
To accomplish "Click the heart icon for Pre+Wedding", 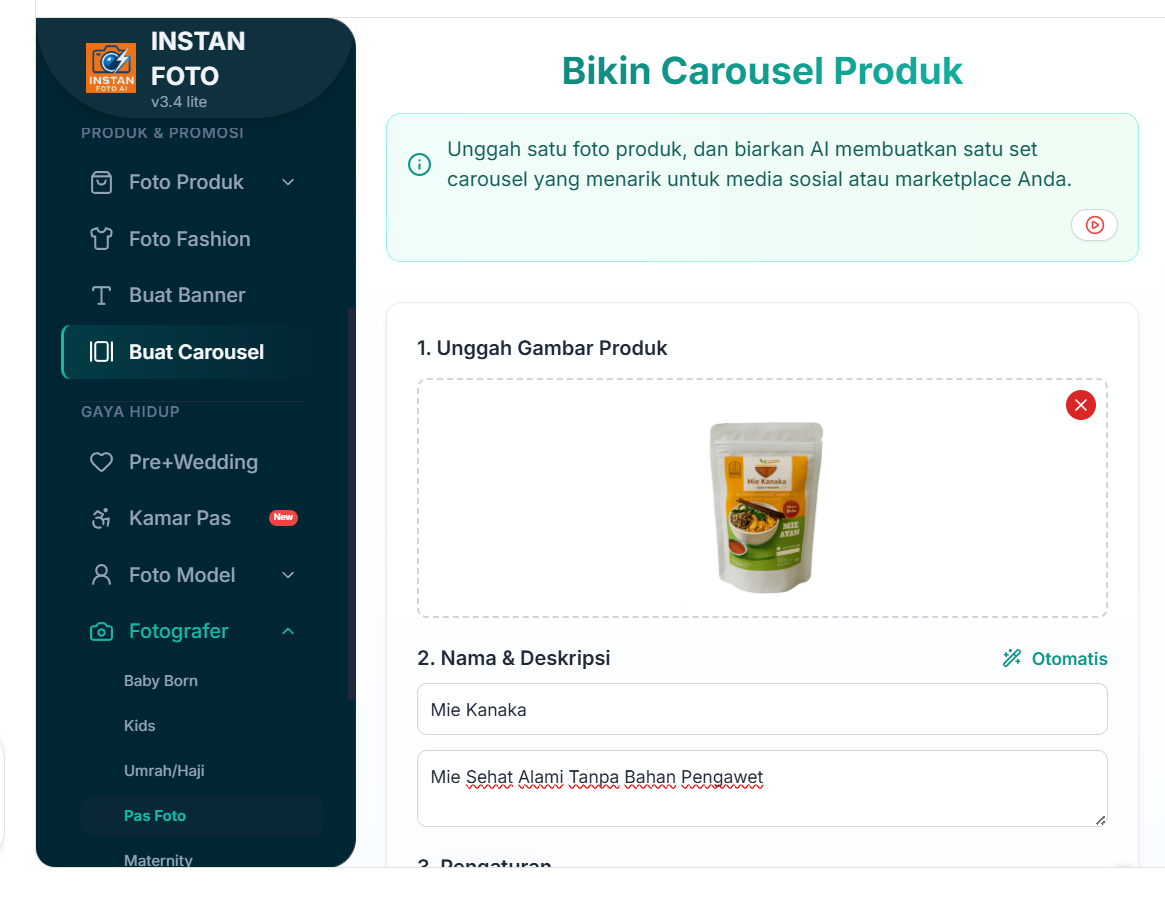I will click(x=101, y=462).
